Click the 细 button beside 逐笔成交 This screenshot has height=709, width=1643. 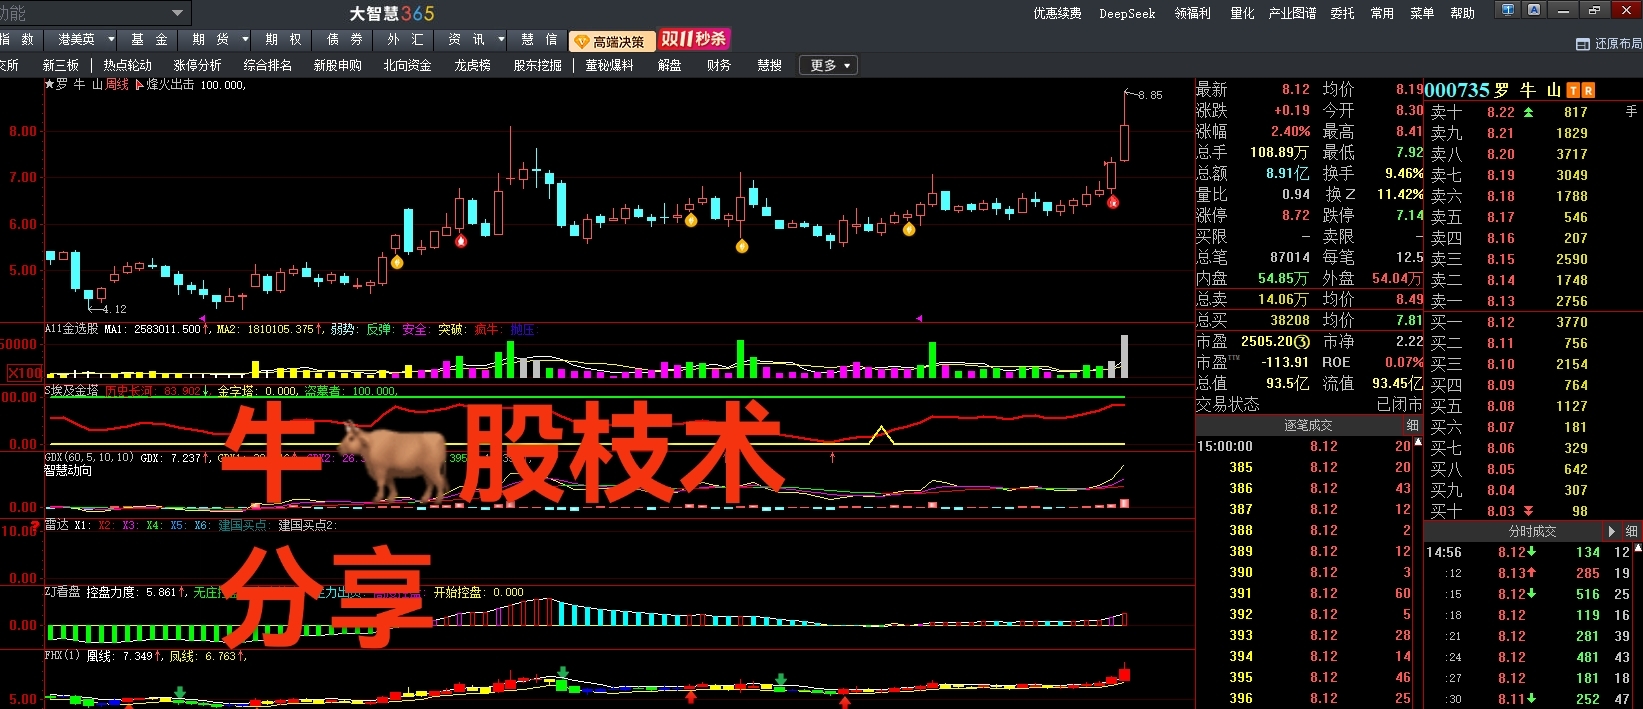pyautogui.click(x=1412, y=425)
